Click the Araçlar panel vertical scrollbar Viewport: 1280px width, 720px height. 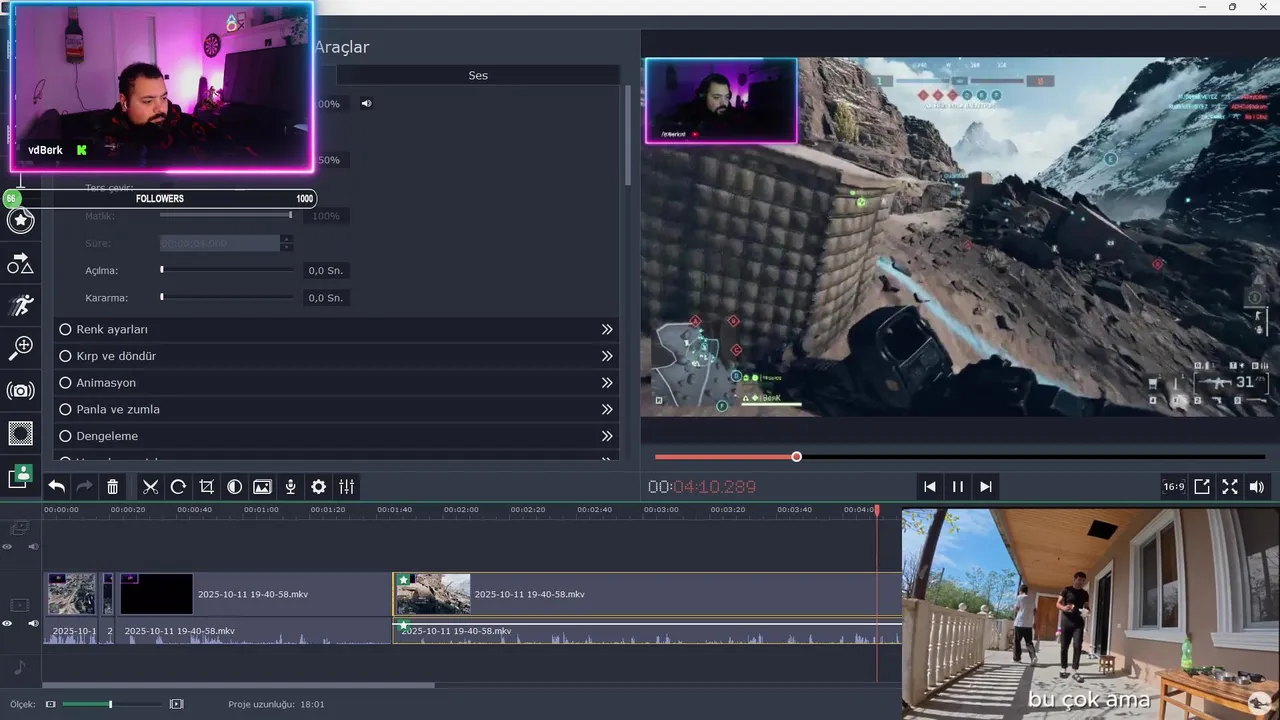(628, 135)
